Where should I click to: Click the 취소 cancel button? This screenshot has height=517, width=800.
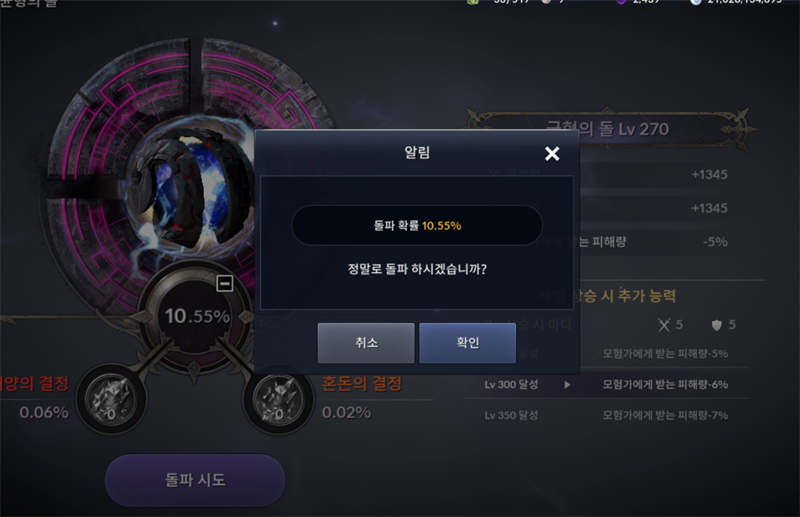pyautogui.click(x=366, y=342)
